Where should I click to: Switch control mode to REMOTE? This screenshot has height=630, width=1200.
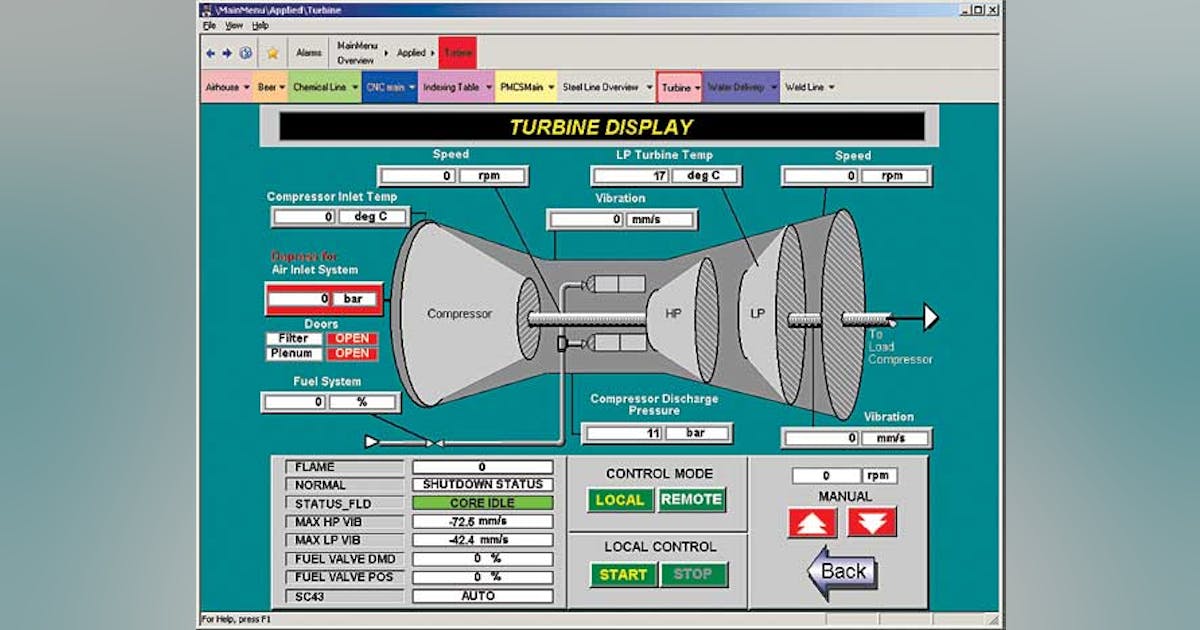(x=692, y=500)
